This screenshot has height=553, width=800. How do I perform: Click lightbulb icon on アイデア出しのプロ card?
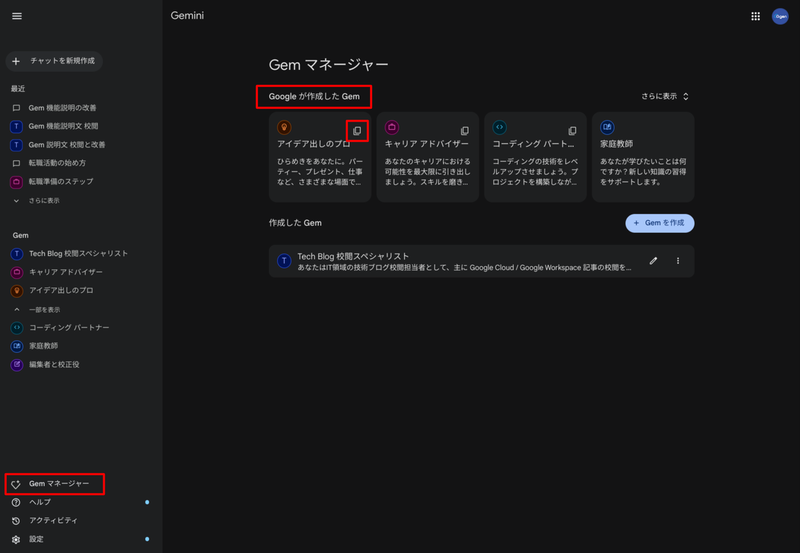coord(284,127)
